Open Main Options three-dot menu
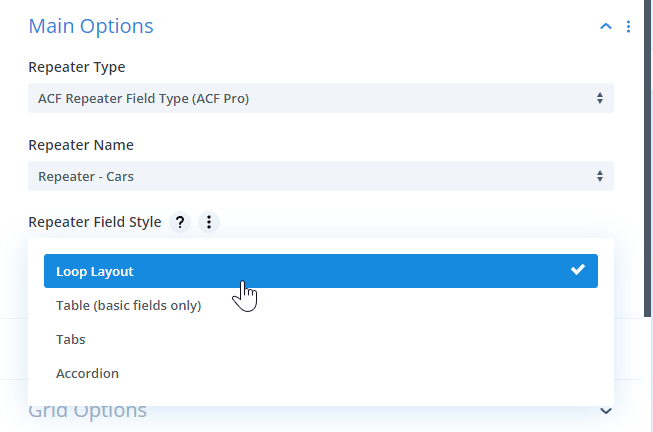The height and width of the screenshot is (432, 653). [x=628, y=27]
